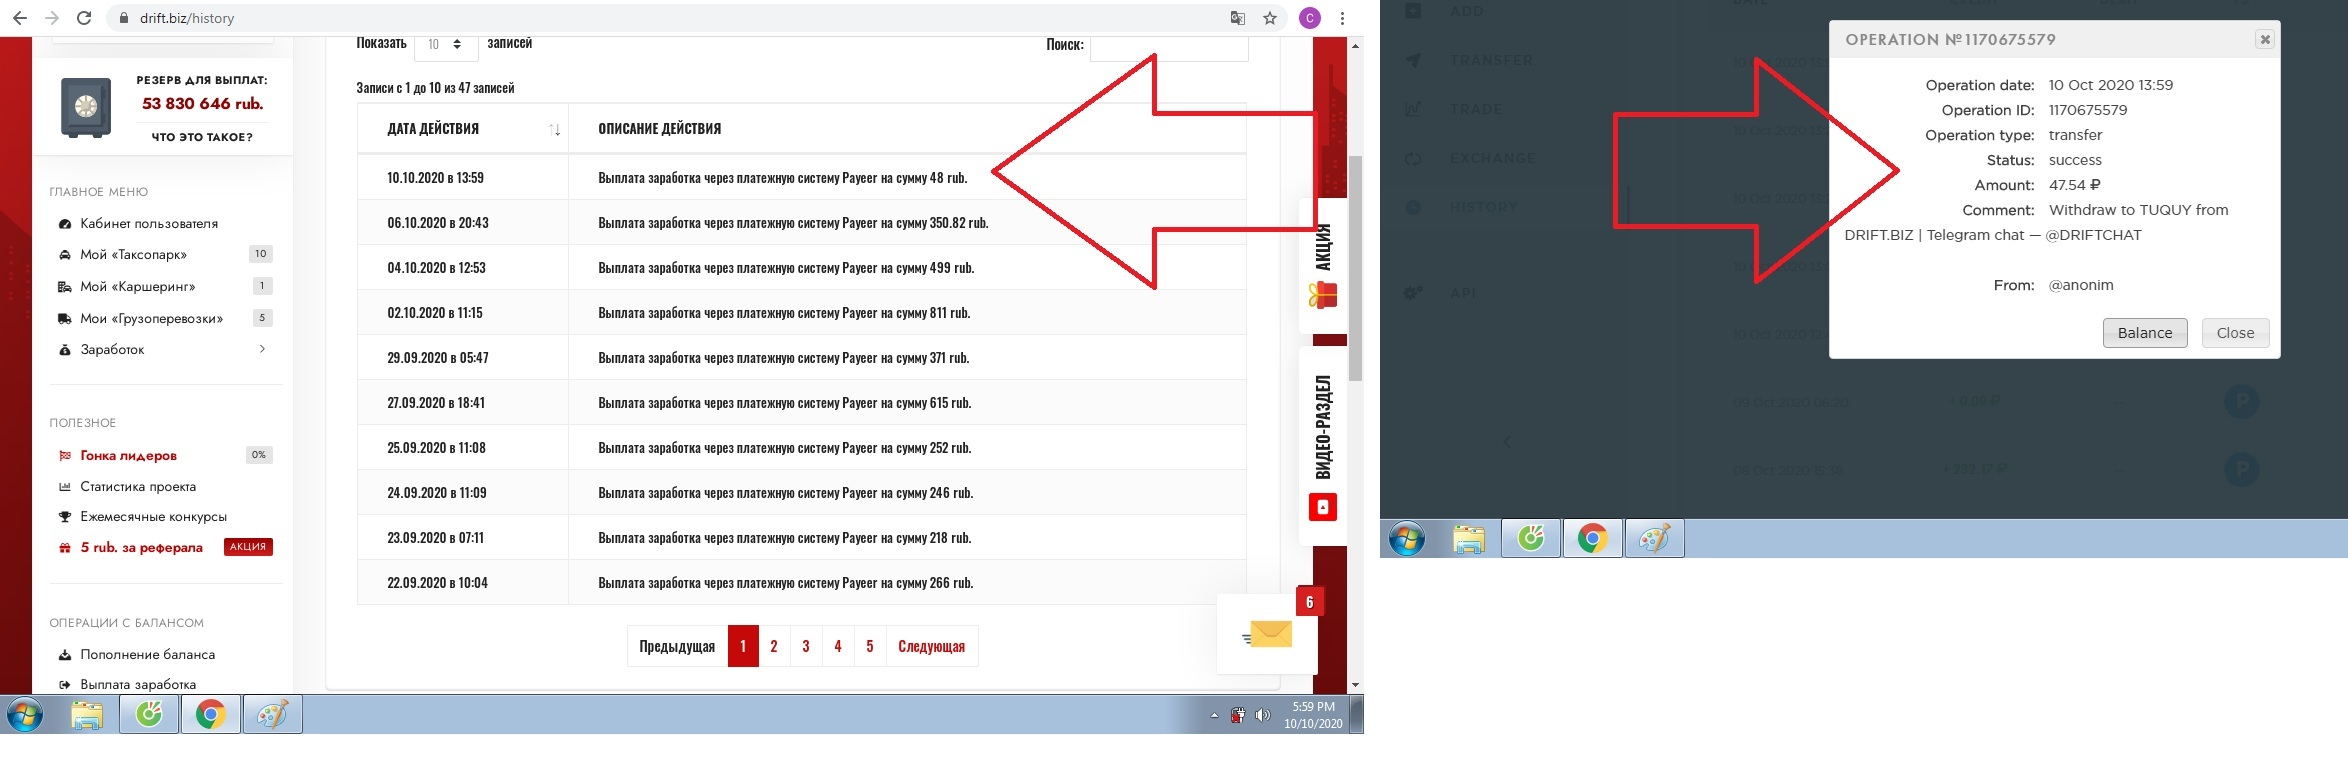
Task: Click the 'ОПИСАНИЕ ДЕЙСТВИЯ' column header
Action: click(659, 129)
